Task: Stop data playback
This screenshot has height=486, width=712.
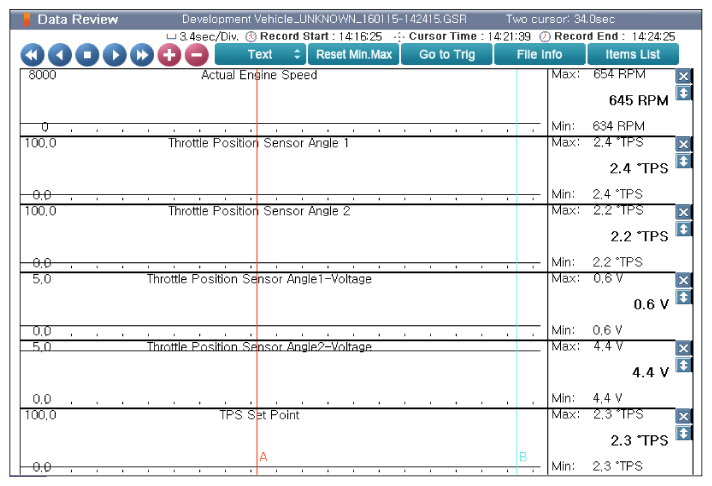Action: 87,55
